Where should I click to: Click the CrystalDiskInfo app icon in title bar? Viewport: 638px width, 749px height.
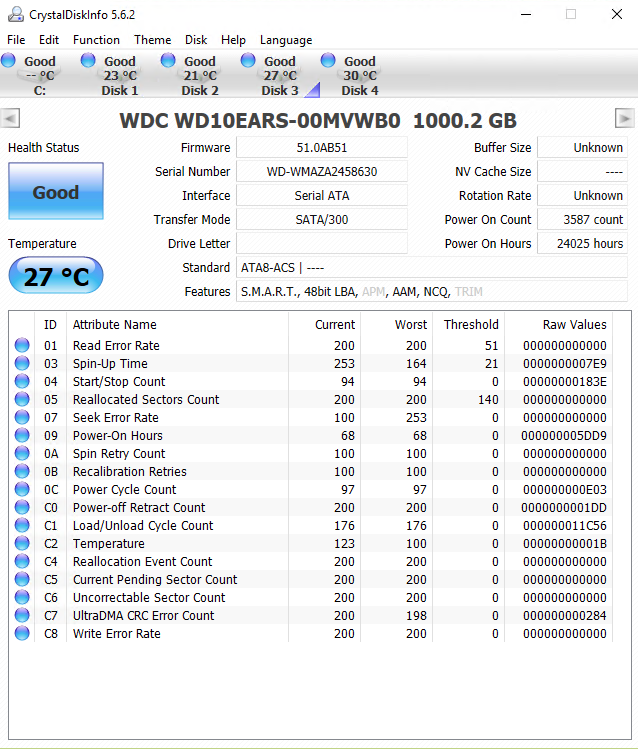(x=16, y=14)
